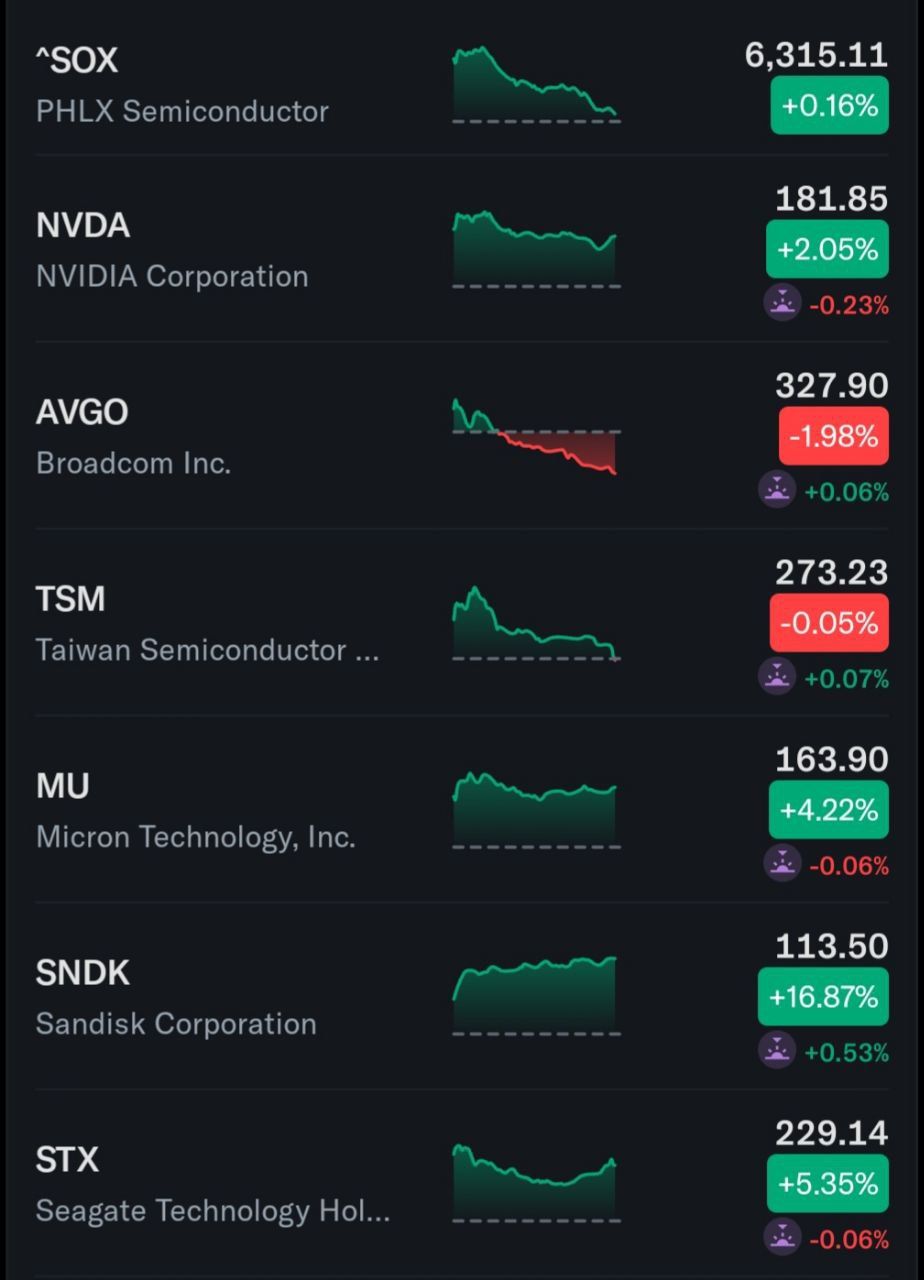This screenshot has height=1280, width=924.
Task: Open the ^SOX sparkline chart
Action: point(536,85)
